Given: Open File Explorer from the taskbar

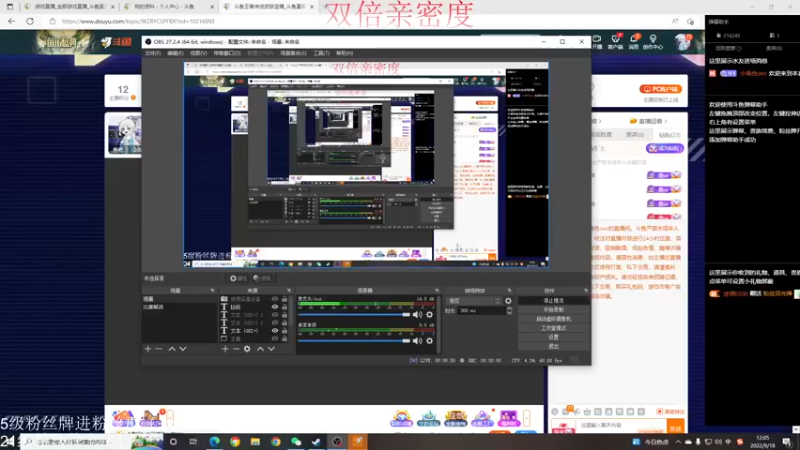Looking at the screenshot, I should [x=255, y=442].
